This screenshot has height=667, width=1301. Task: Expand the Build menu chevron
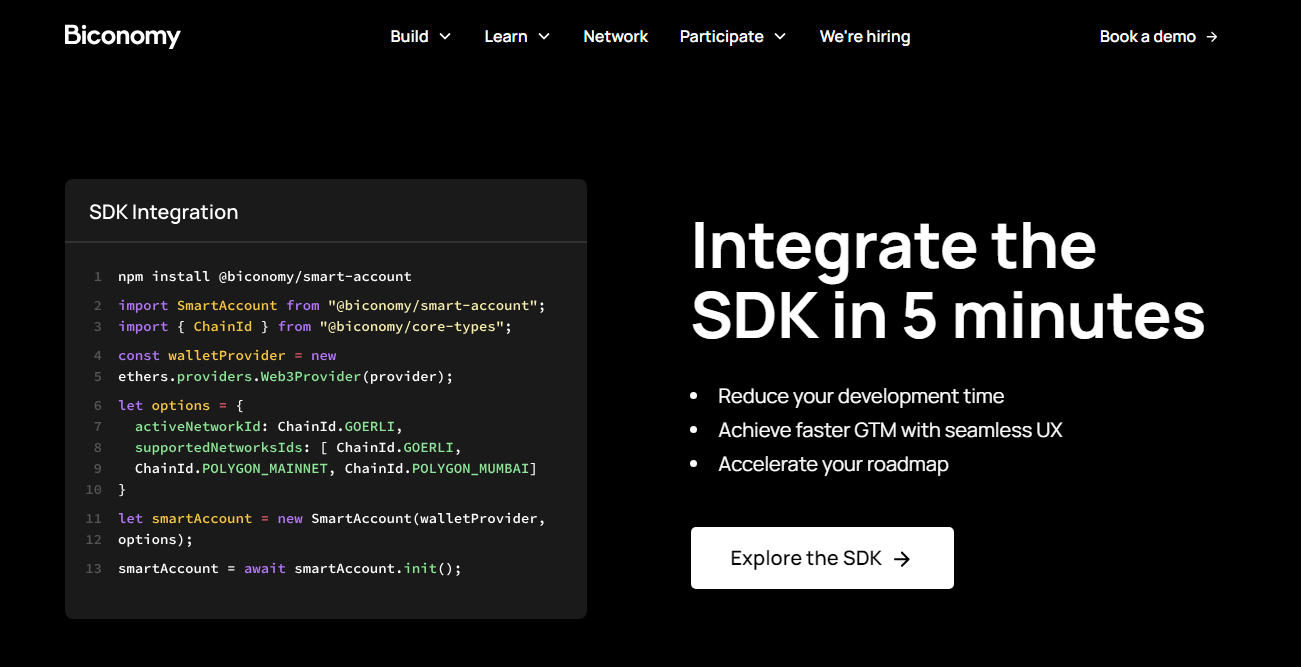(x=445, y=37)
